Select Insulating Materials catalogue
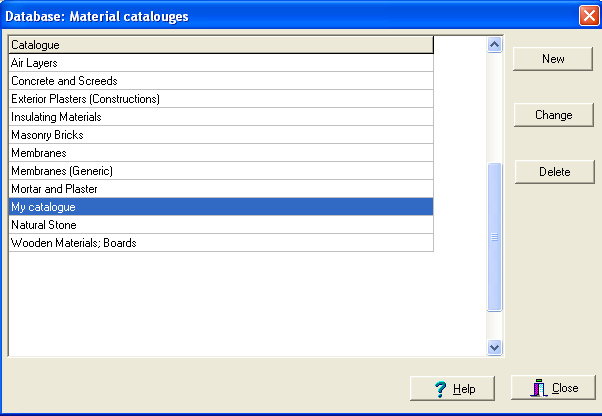Image resolution: width=602 pixels, height=416 pixels. click(x=221, y=117)
